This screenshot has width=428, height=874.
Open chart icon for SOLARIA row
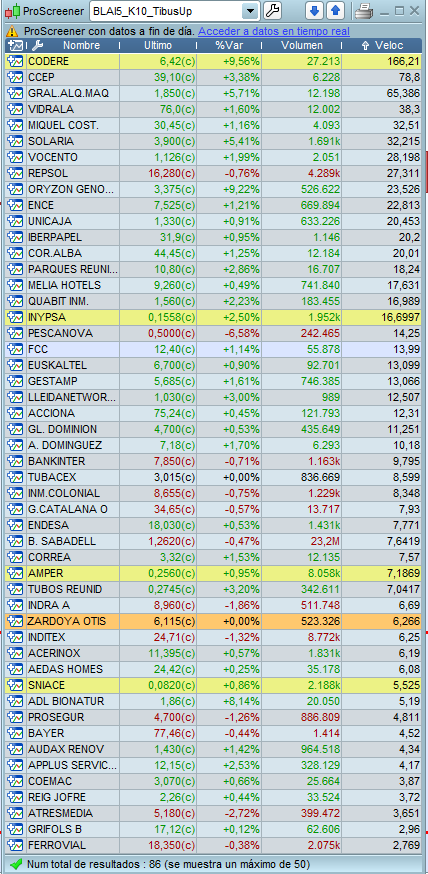pos(15,141)
